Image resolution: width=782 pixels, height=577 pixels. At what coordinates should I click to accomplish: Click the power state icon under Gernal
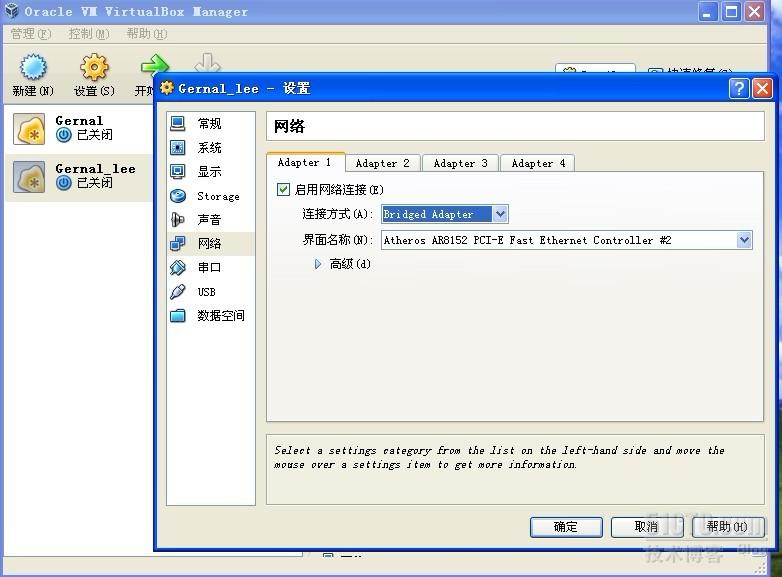[x=63, y=135]
